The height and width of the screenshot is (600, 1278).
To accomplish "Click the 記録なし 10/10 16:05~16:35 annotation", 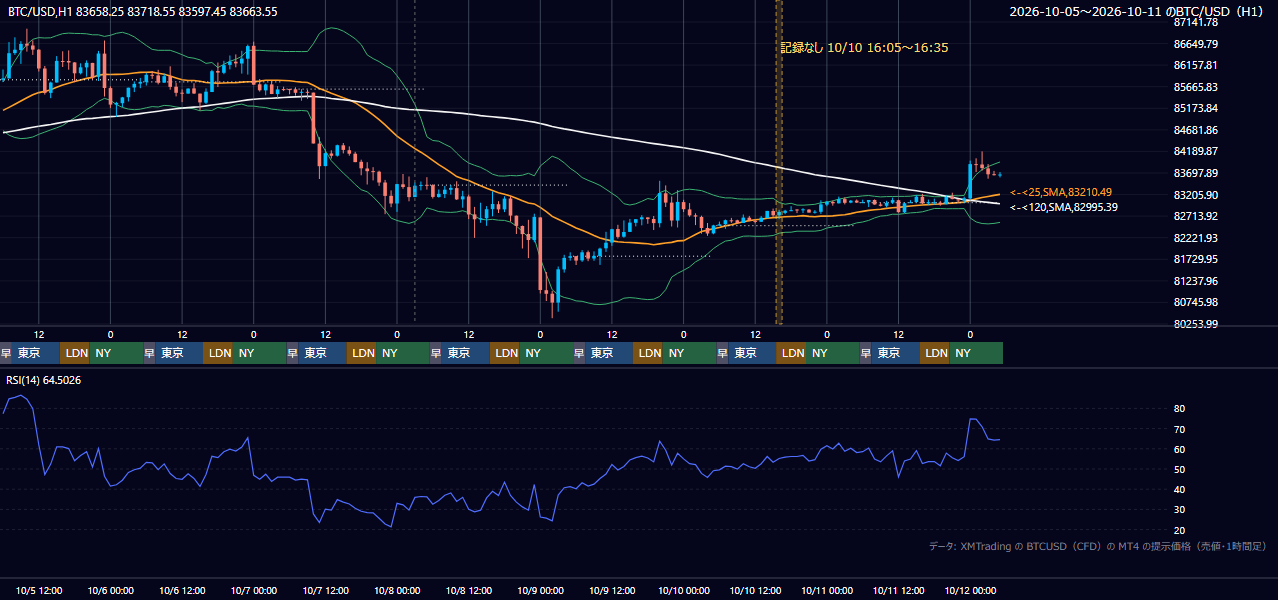I will [x=865, y=47].
